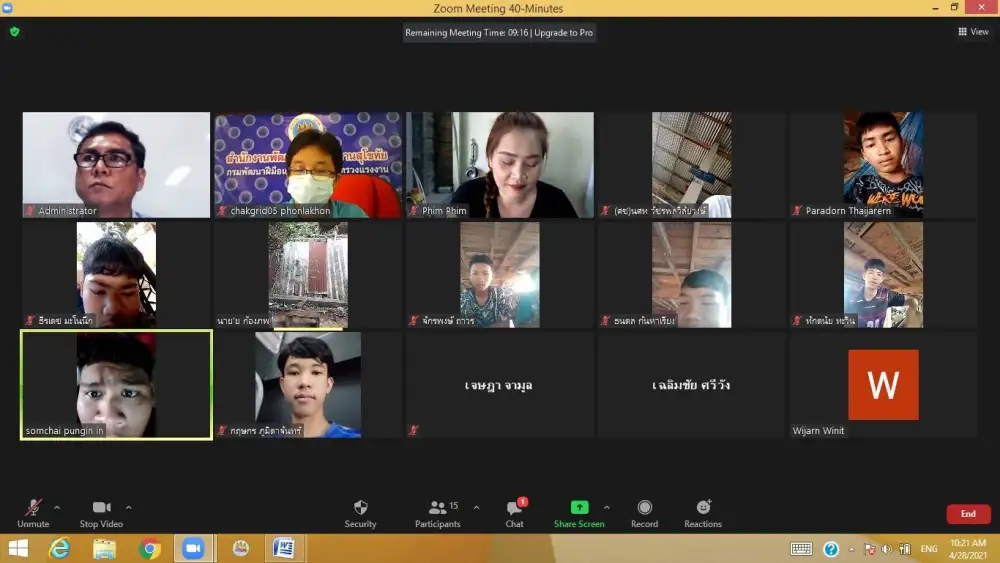The width and height of the screenshot is (1000, 563).
Task: Select Wijarn Winit's participant tile
Action: tap(883, 385)
